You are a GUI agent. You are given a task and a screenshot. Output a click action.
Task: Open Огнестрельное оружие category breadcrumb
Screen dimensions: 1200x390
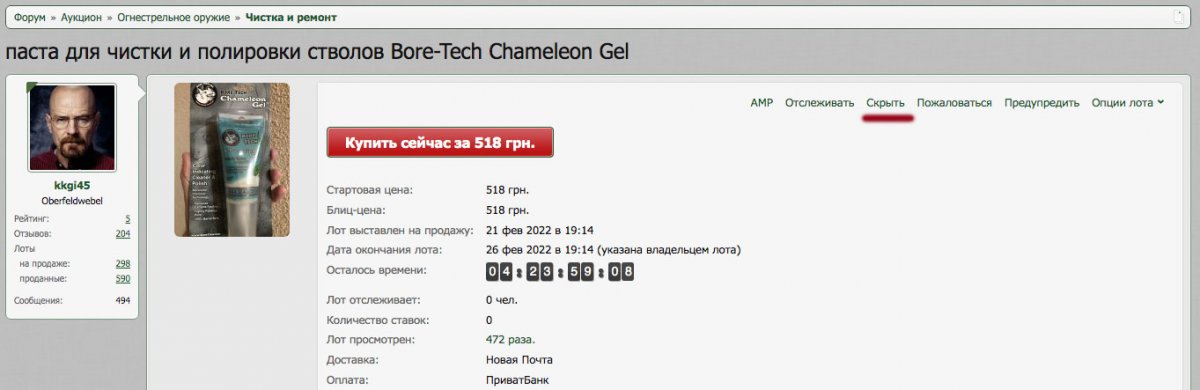point(175,17)
